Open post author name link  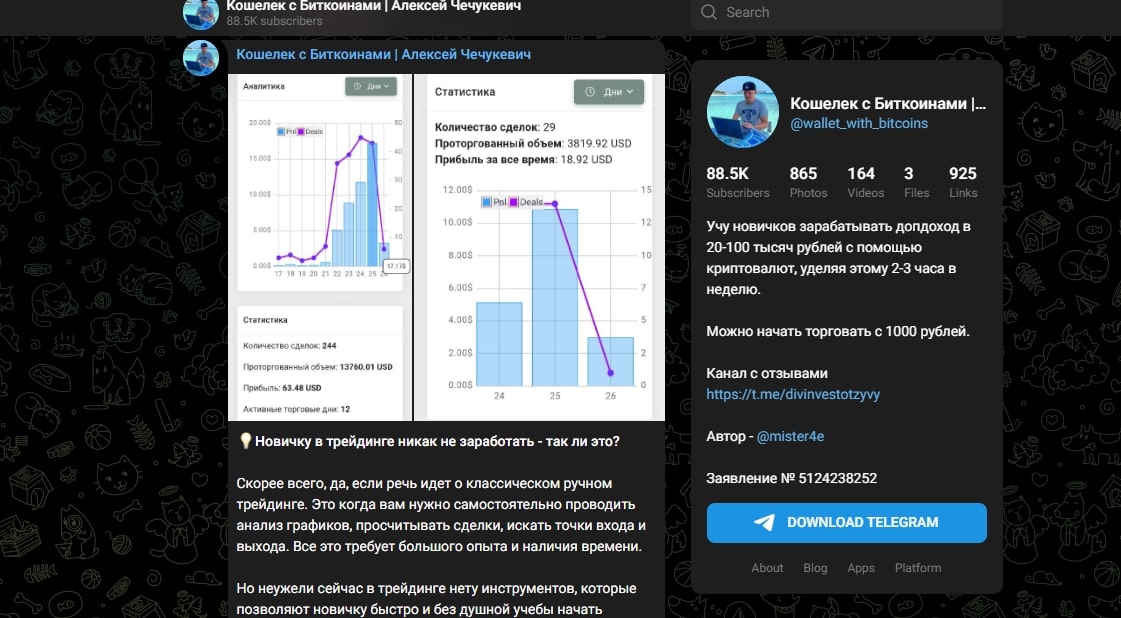pos(383,54)
